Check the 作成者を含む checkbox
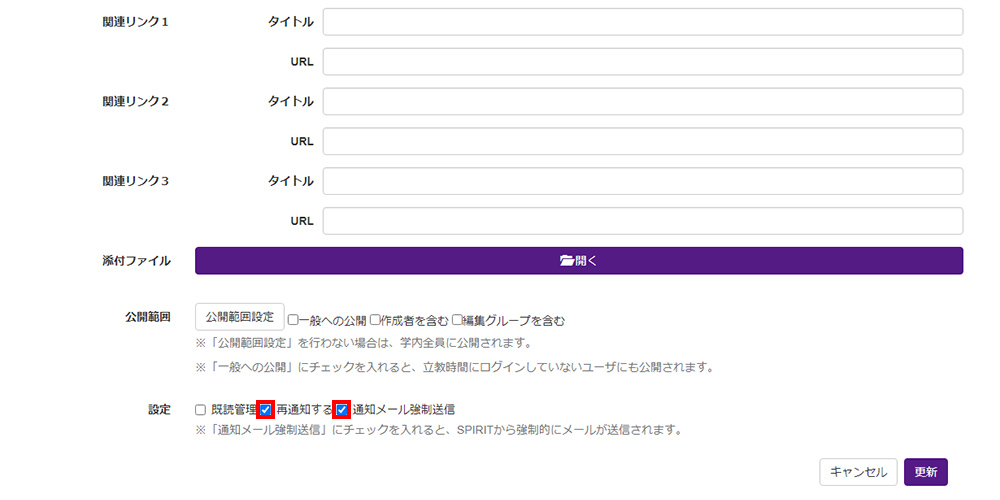 point(375,321)
